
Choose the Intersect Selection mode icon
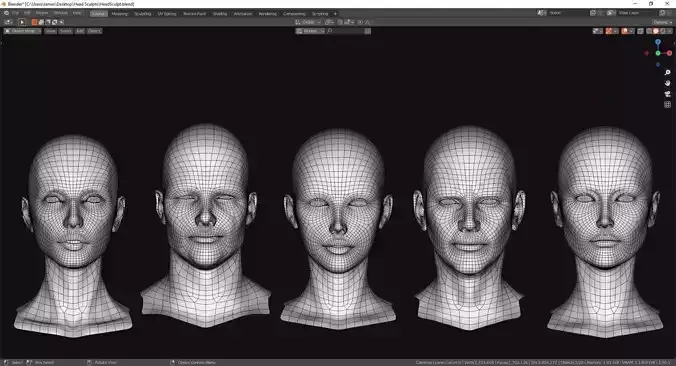point(61,22)
